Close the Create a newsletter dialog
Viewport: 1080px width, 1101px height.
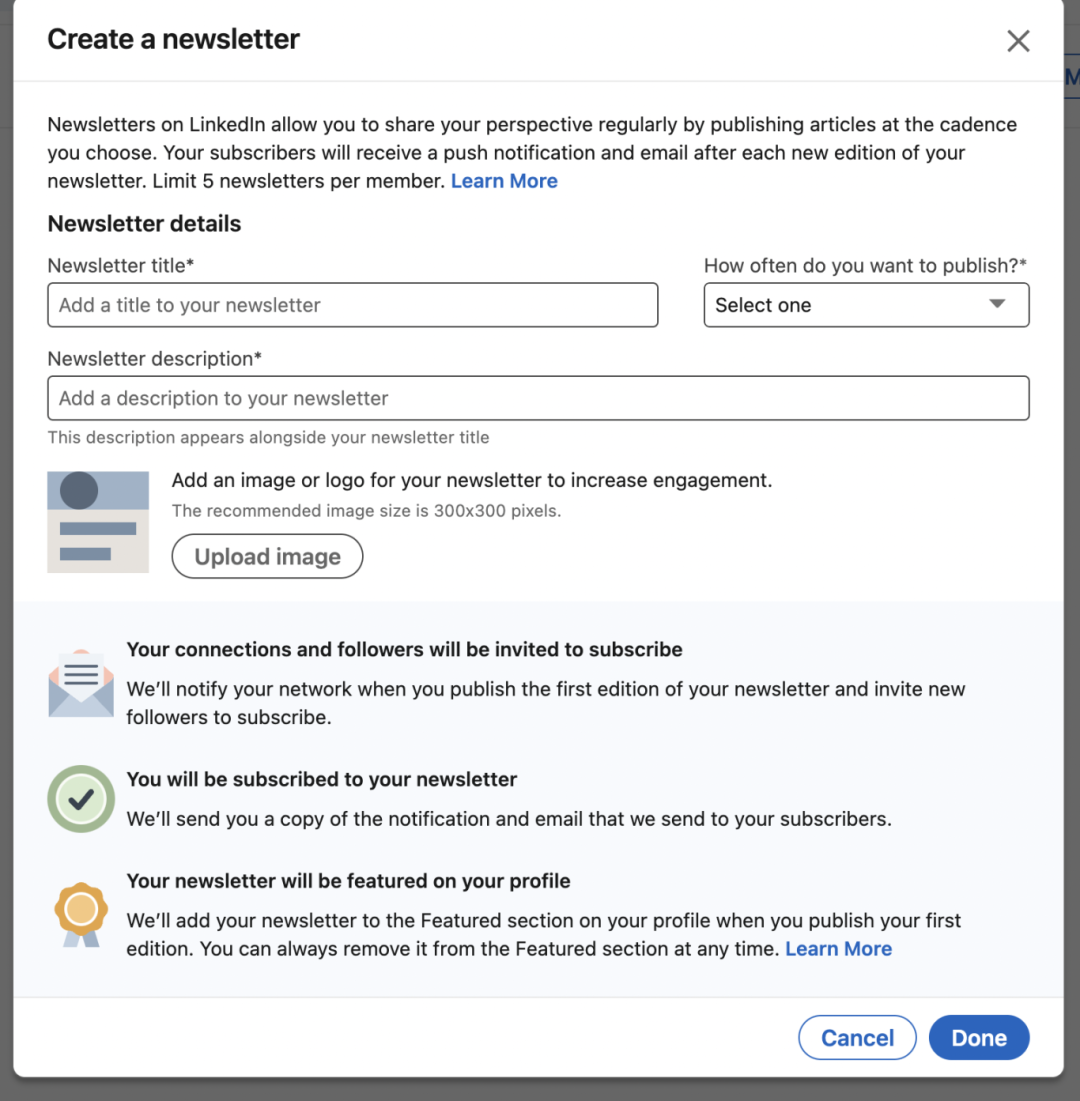(1018, 41)
